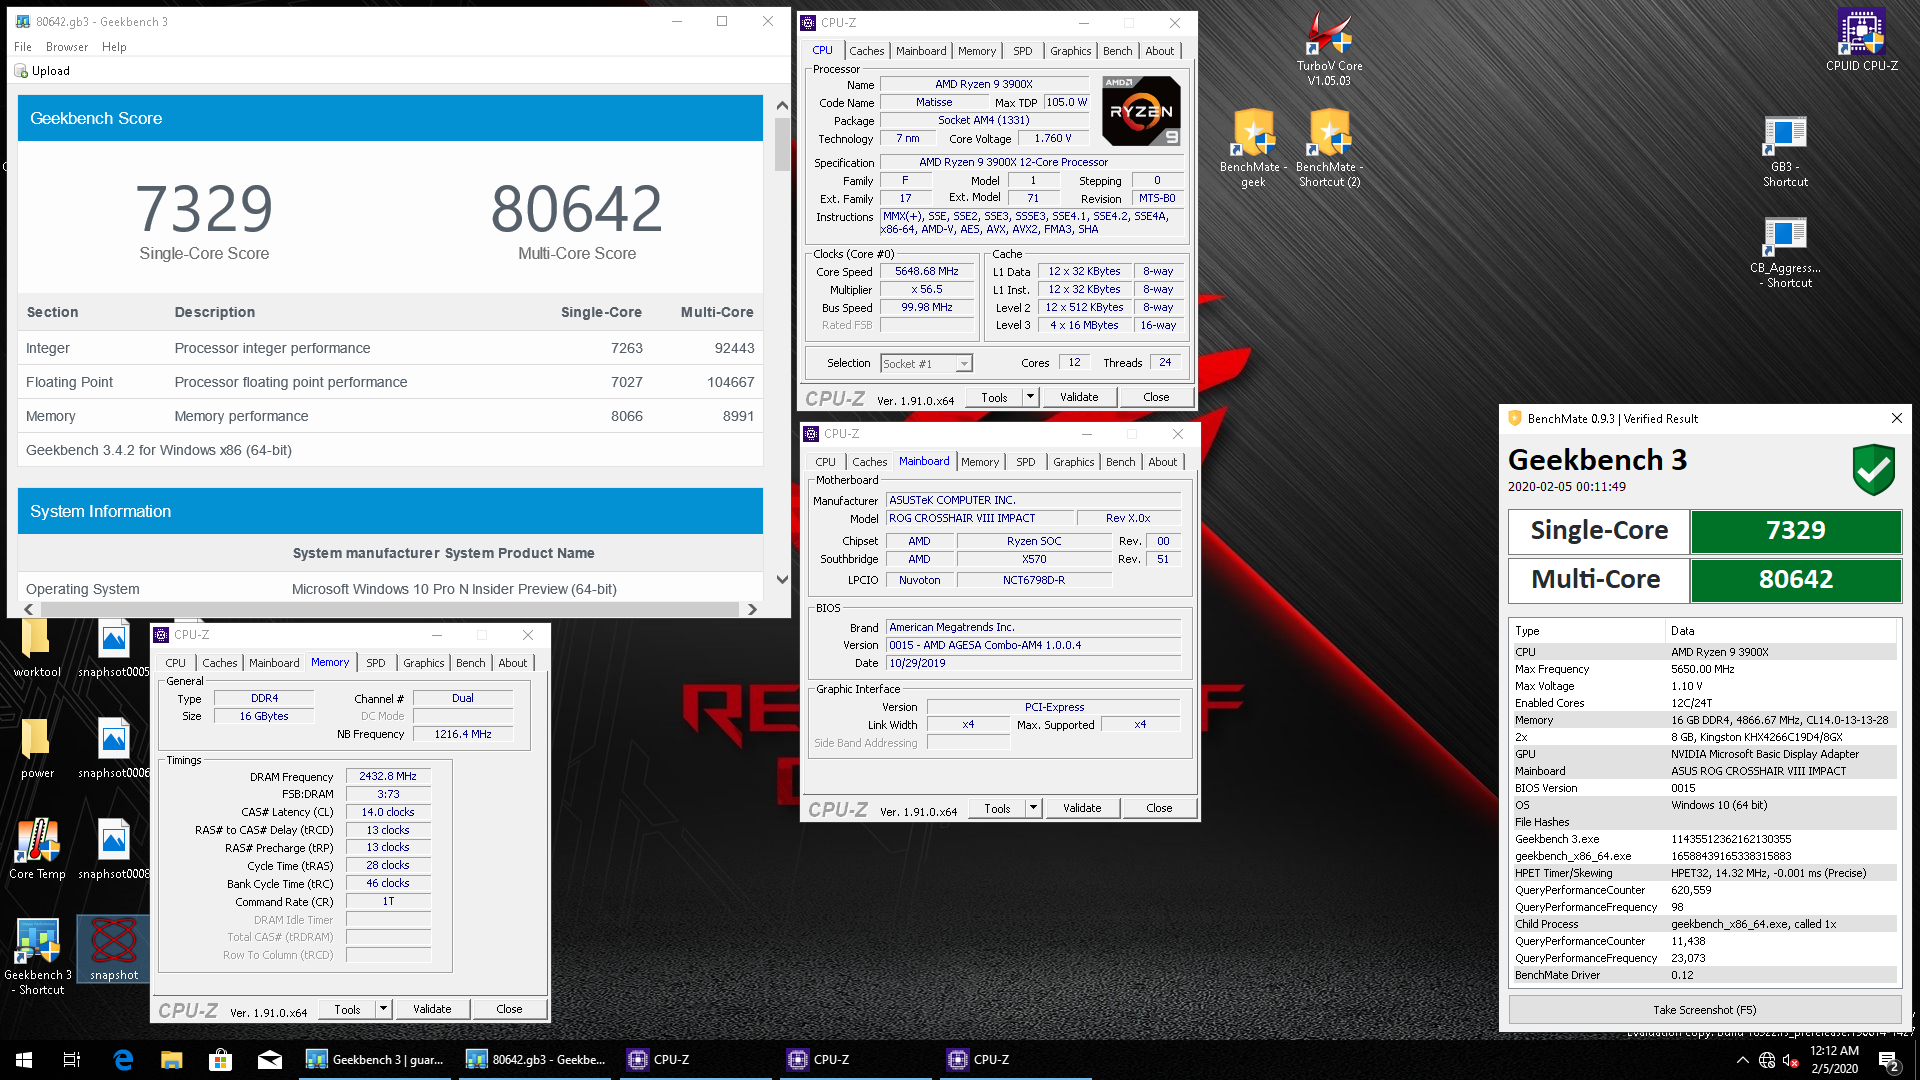Click the BenchMate verified shield checkmark
1920x1080 pixels.
tap(1873, 470)
